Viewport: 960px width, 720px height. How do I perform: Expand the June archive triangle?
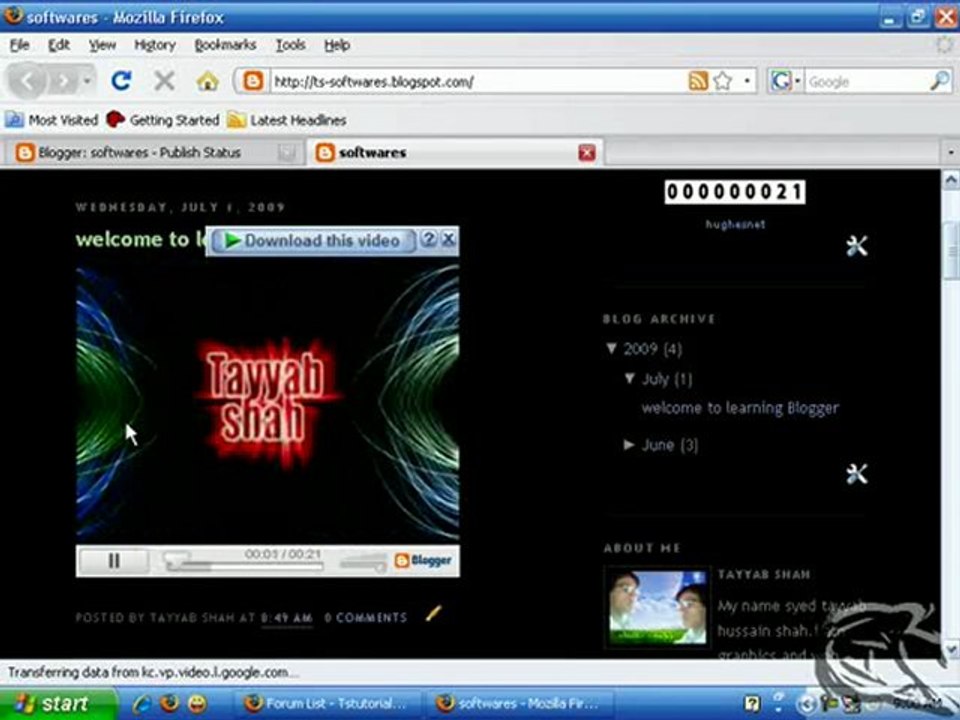click(x=629, y=444)
